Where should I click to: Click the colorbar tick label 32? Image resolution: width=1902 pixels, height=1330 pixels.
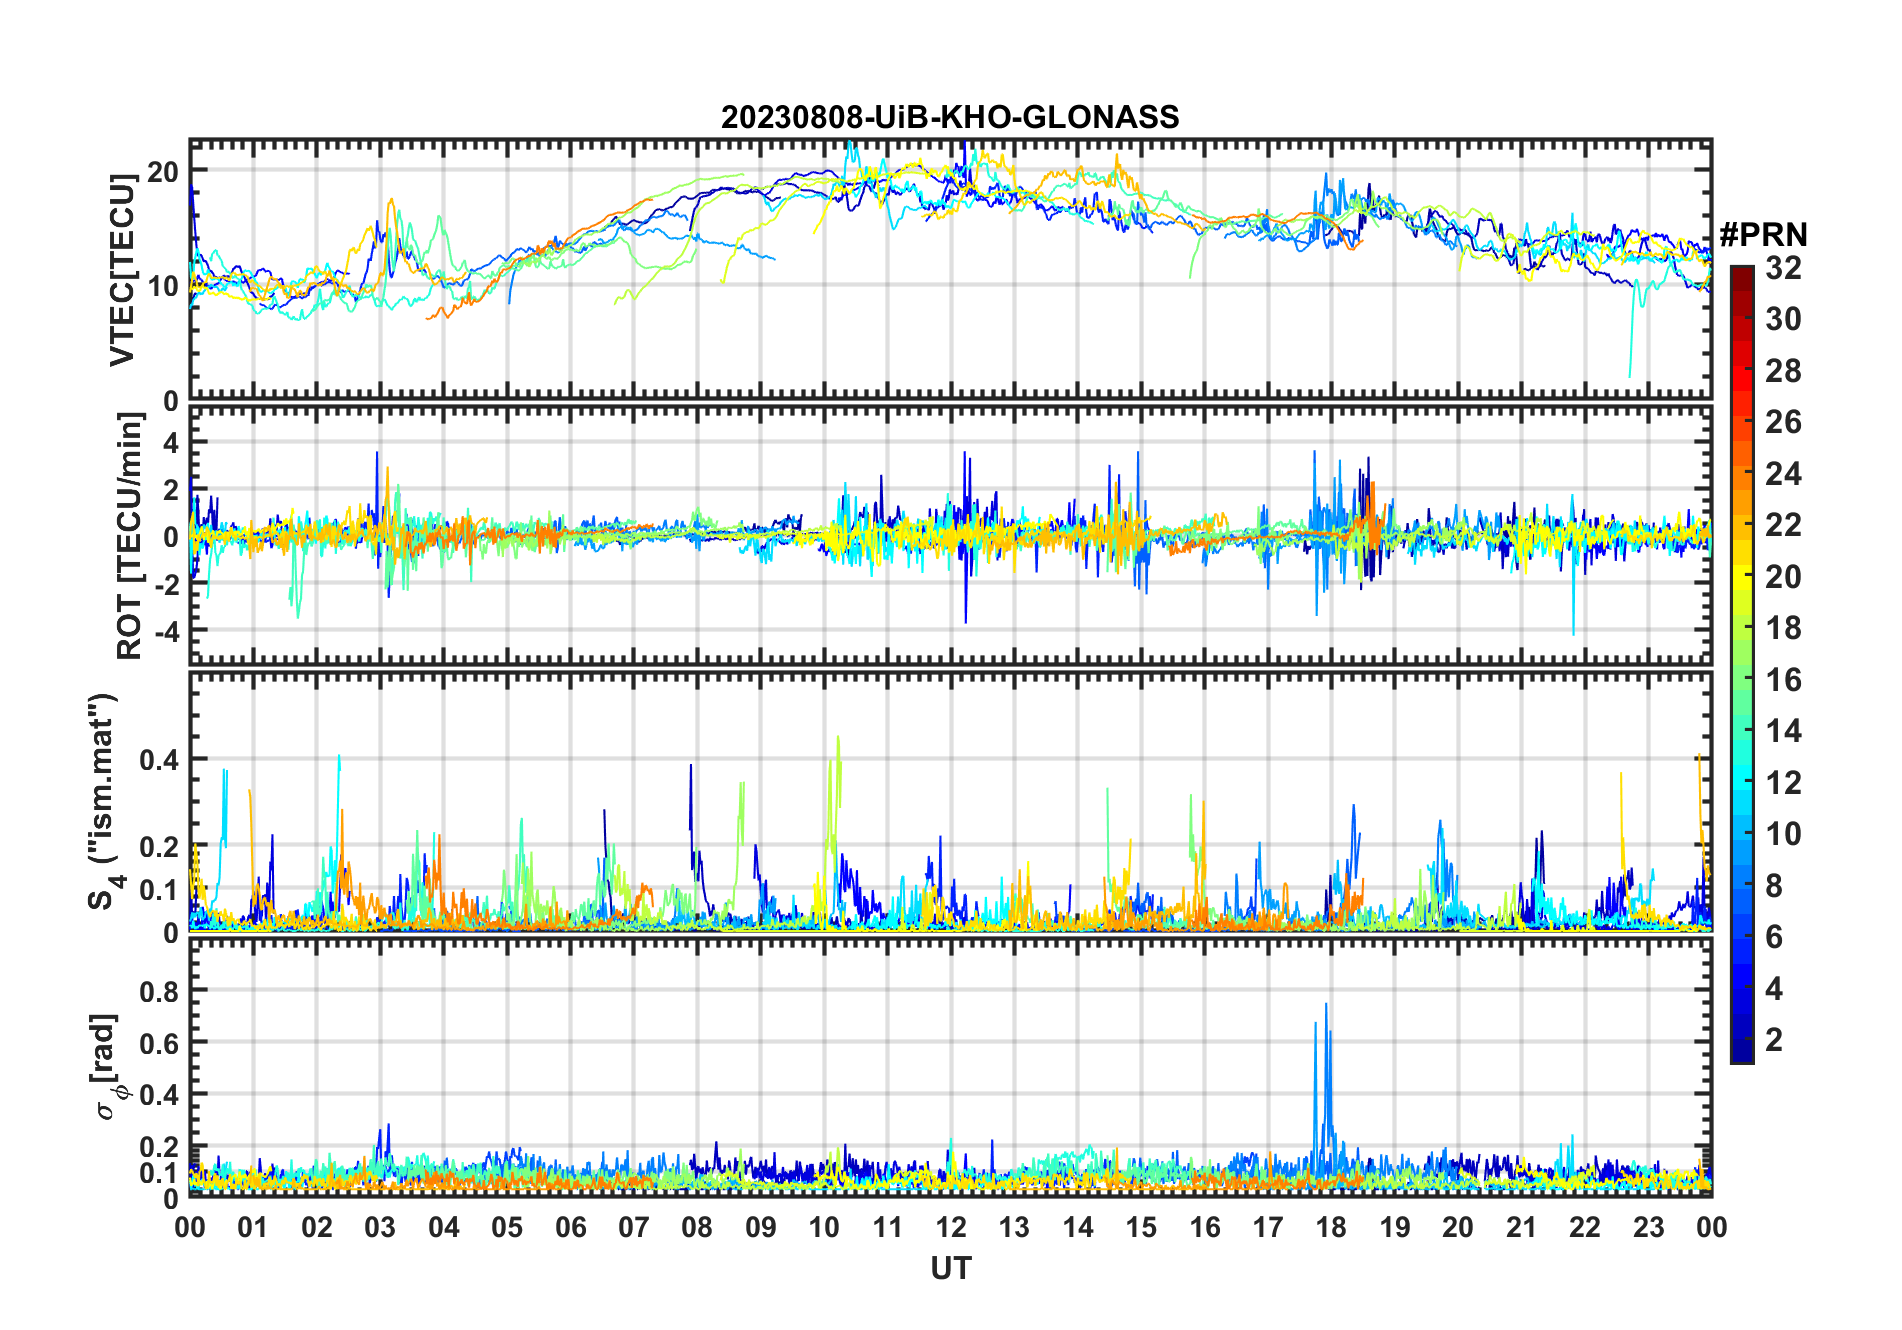[1783, 268]
